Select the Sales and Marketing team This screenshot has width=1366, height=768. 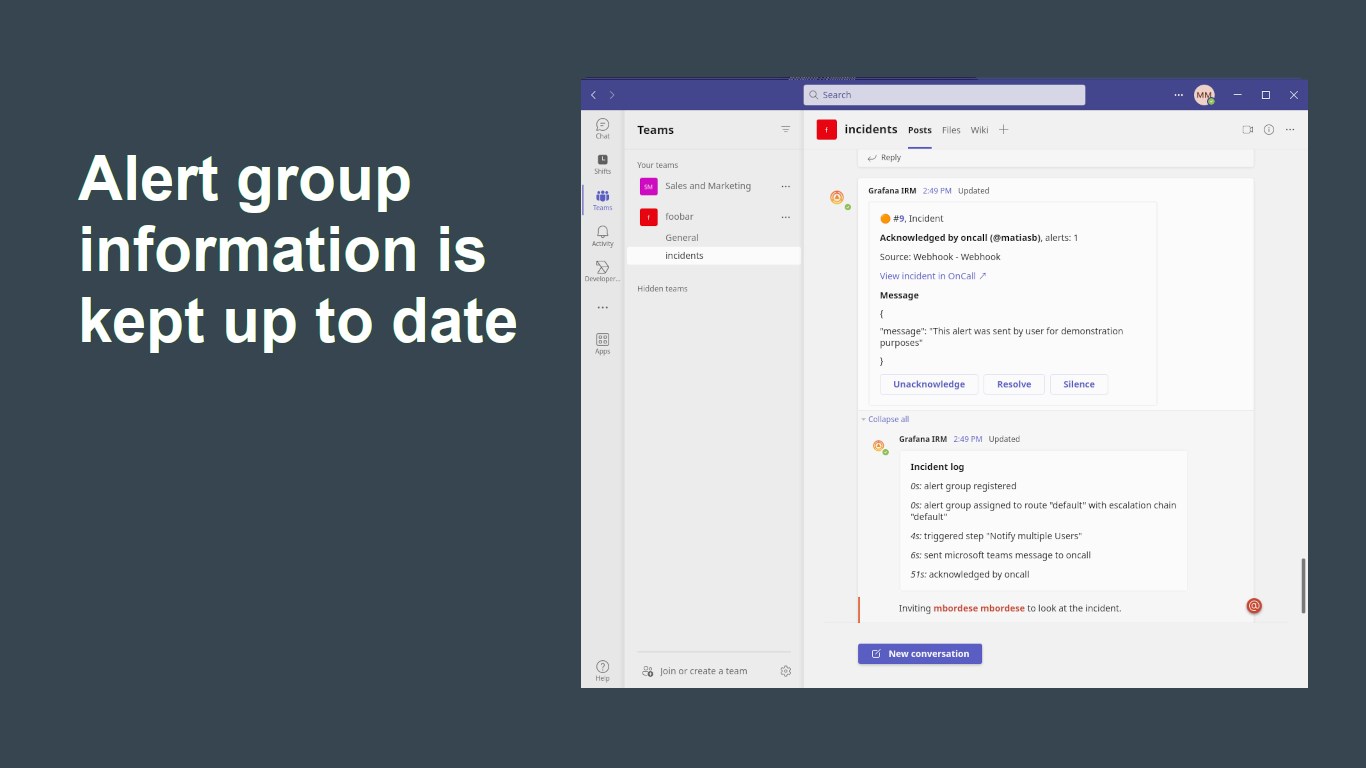click(x=708, y=186)
